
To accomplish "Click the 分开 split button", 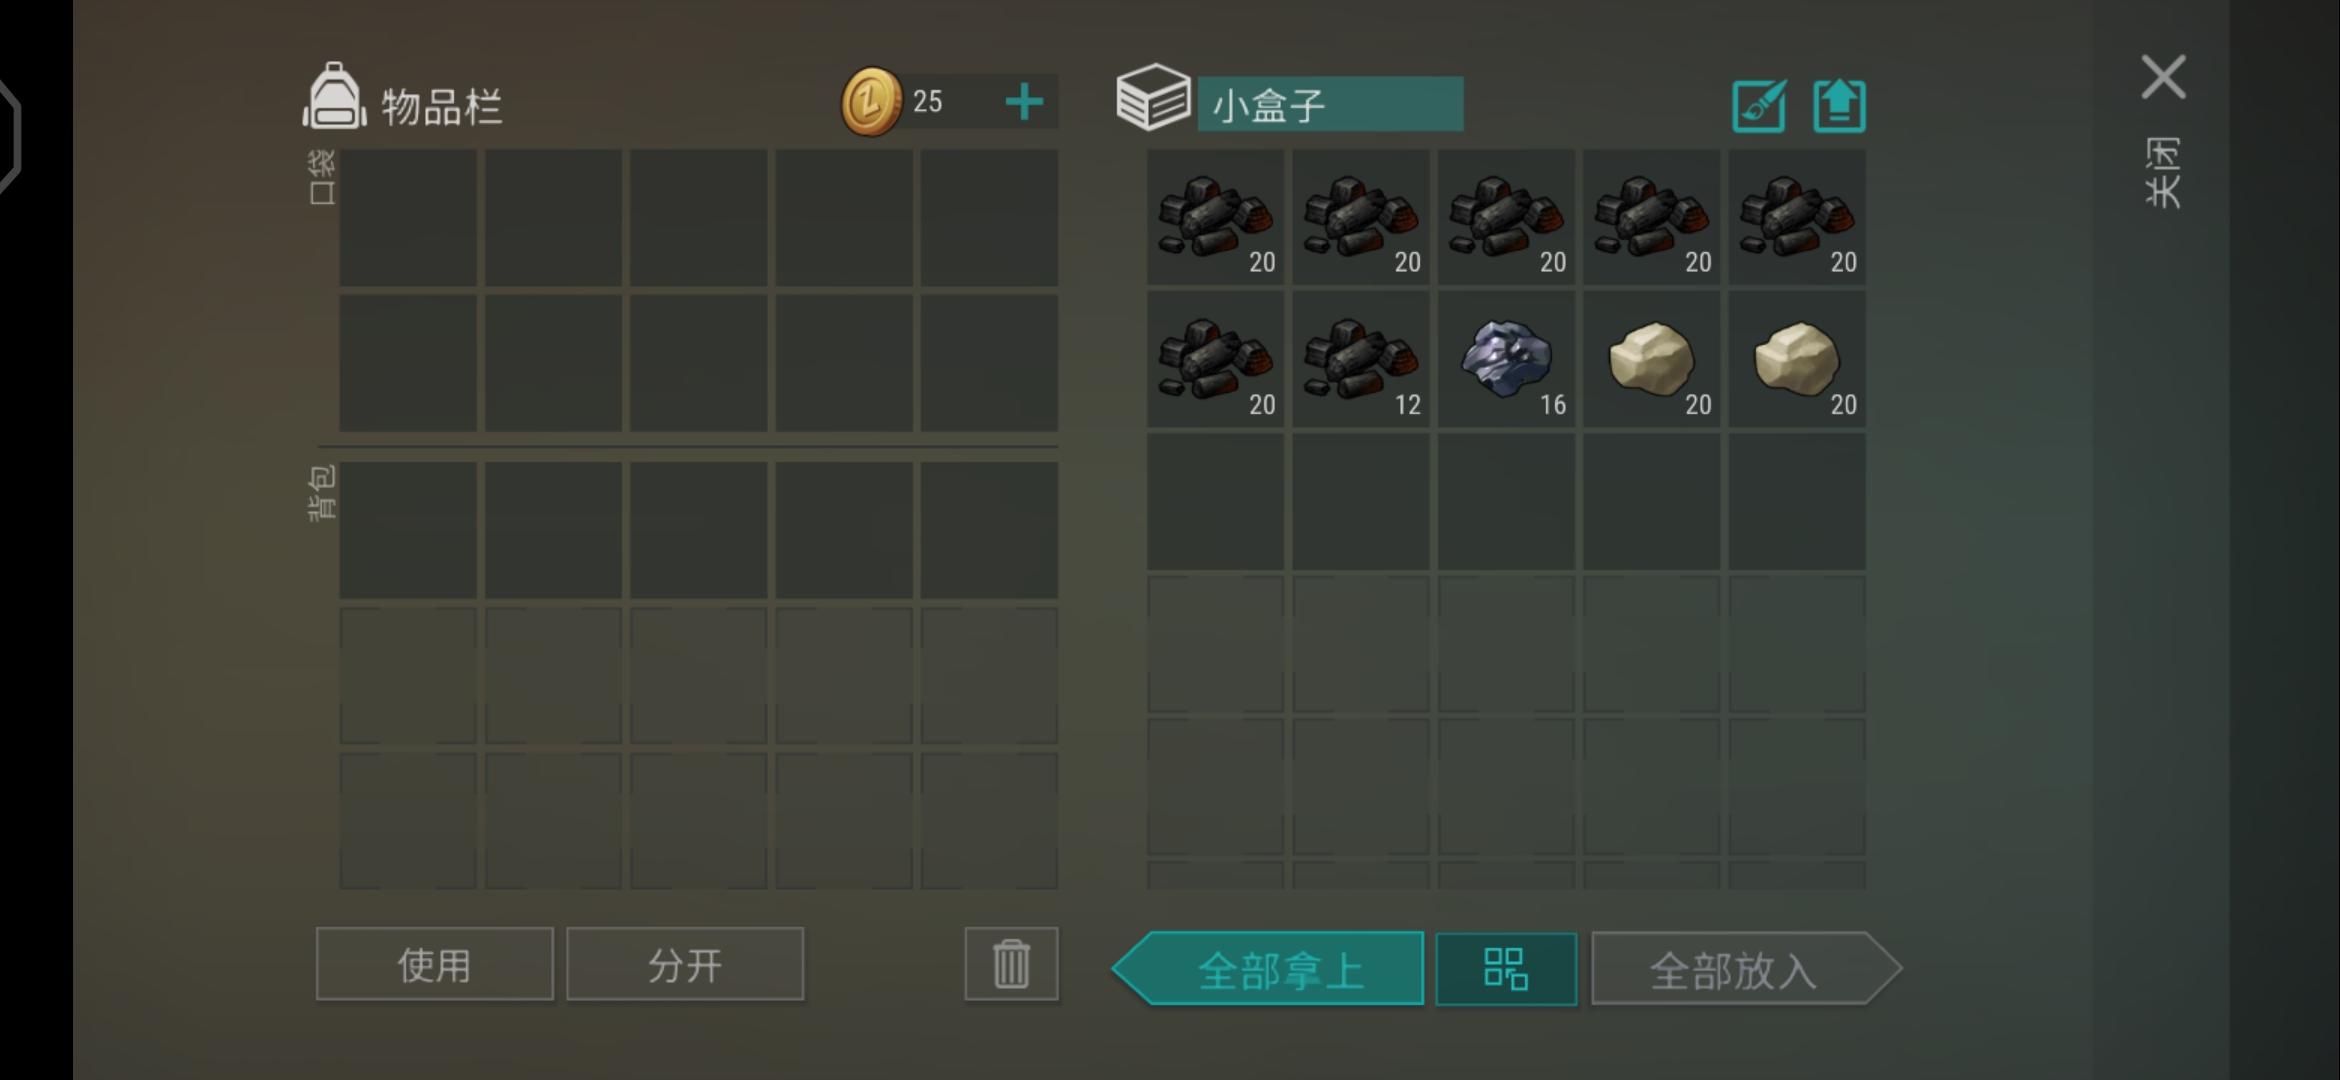I will pyautogui.click(x=685, y=964).
